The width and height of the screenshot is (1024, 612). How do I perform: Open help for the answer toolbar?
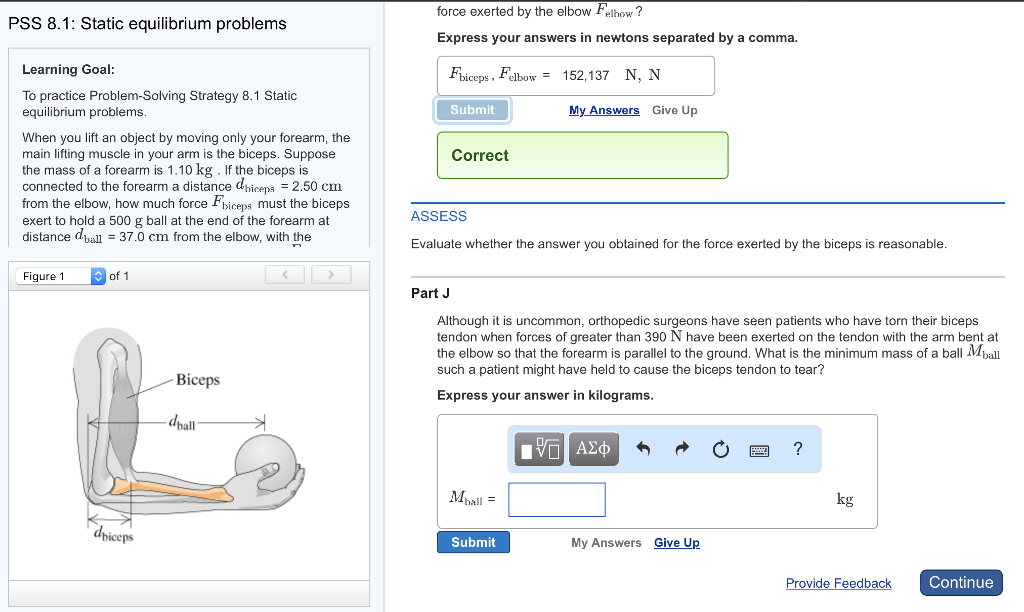797,449
